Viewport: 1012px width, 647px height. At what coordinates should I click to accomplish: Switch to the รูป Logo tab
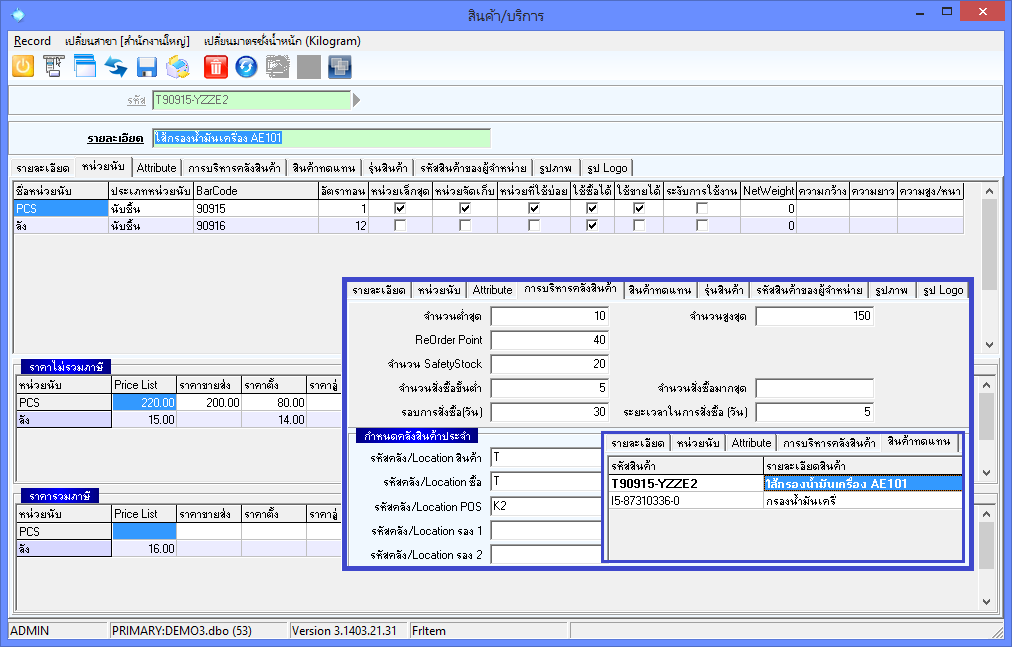coord(606,168)
